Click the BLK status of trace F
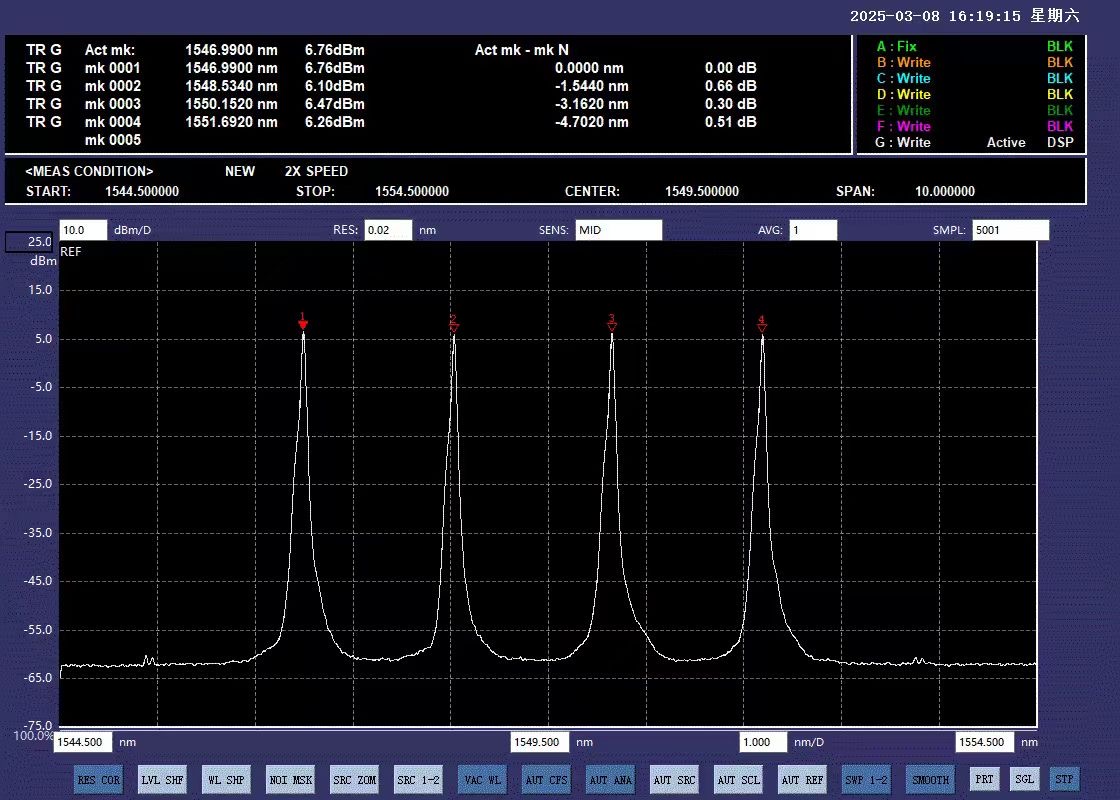This screenshot has width=1120, height=800. [1060, 126]
